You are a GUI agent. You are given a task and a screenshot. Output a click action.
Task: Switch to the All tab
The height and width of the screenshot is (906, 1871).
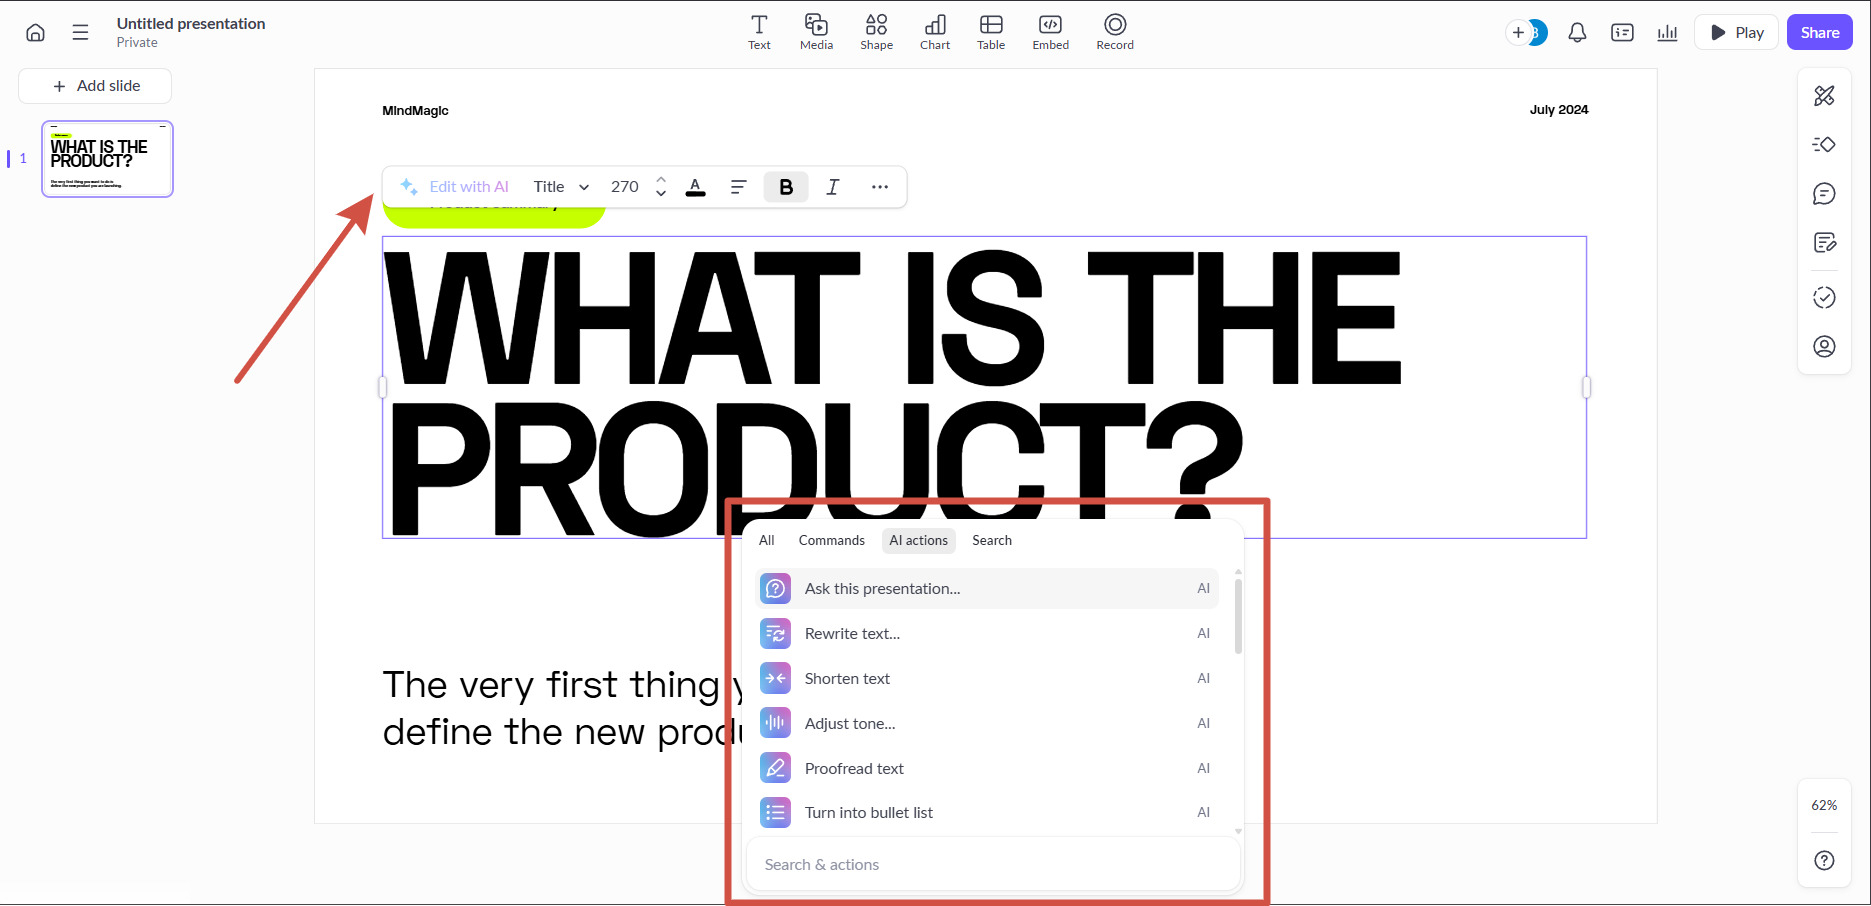point(767,541)
